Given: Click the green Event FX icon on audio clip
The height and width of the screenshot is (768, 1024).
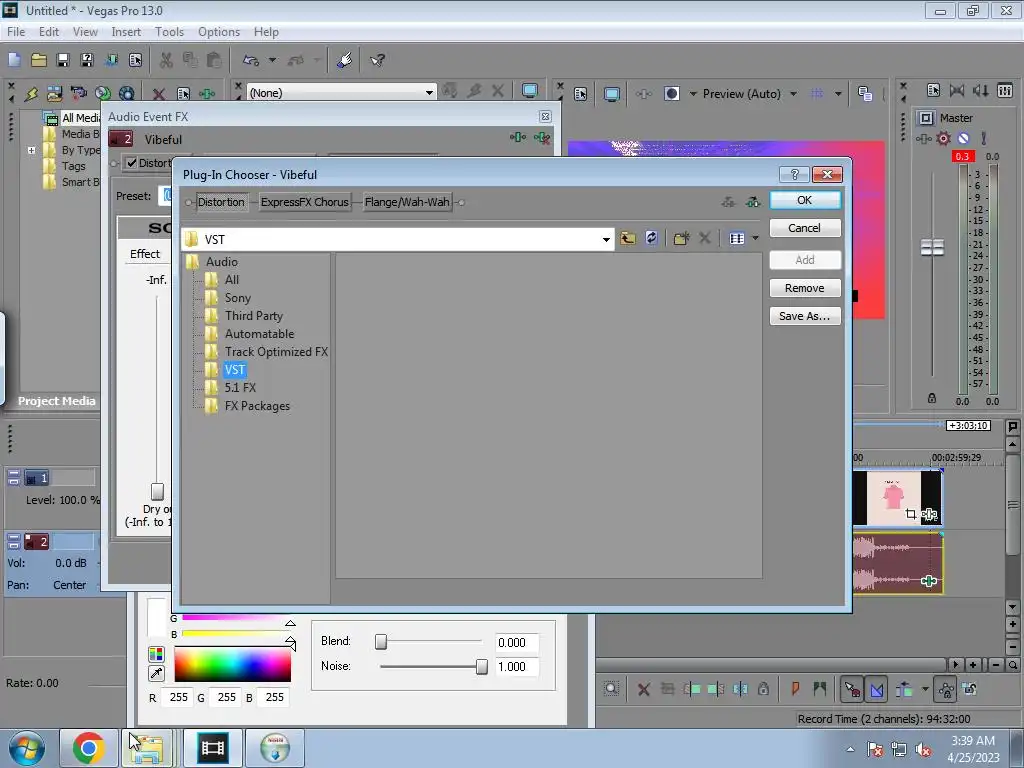Looking at the screenshot, I should tap(929, 581).
